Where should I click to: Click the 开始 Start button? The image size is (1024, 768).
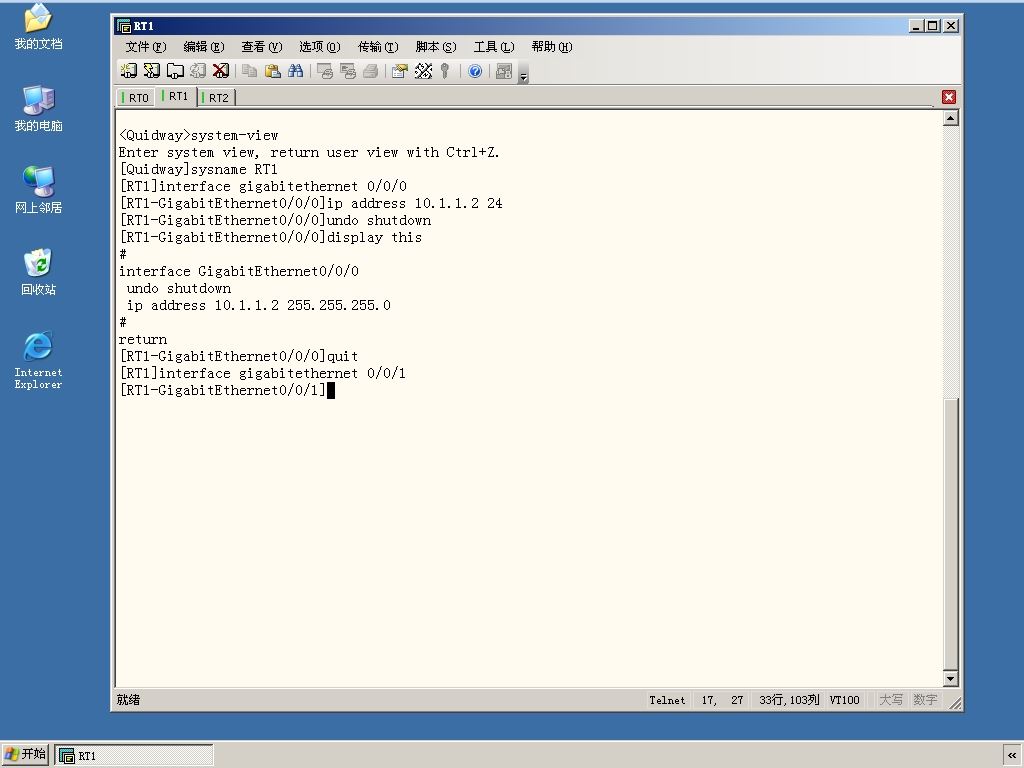25,754
